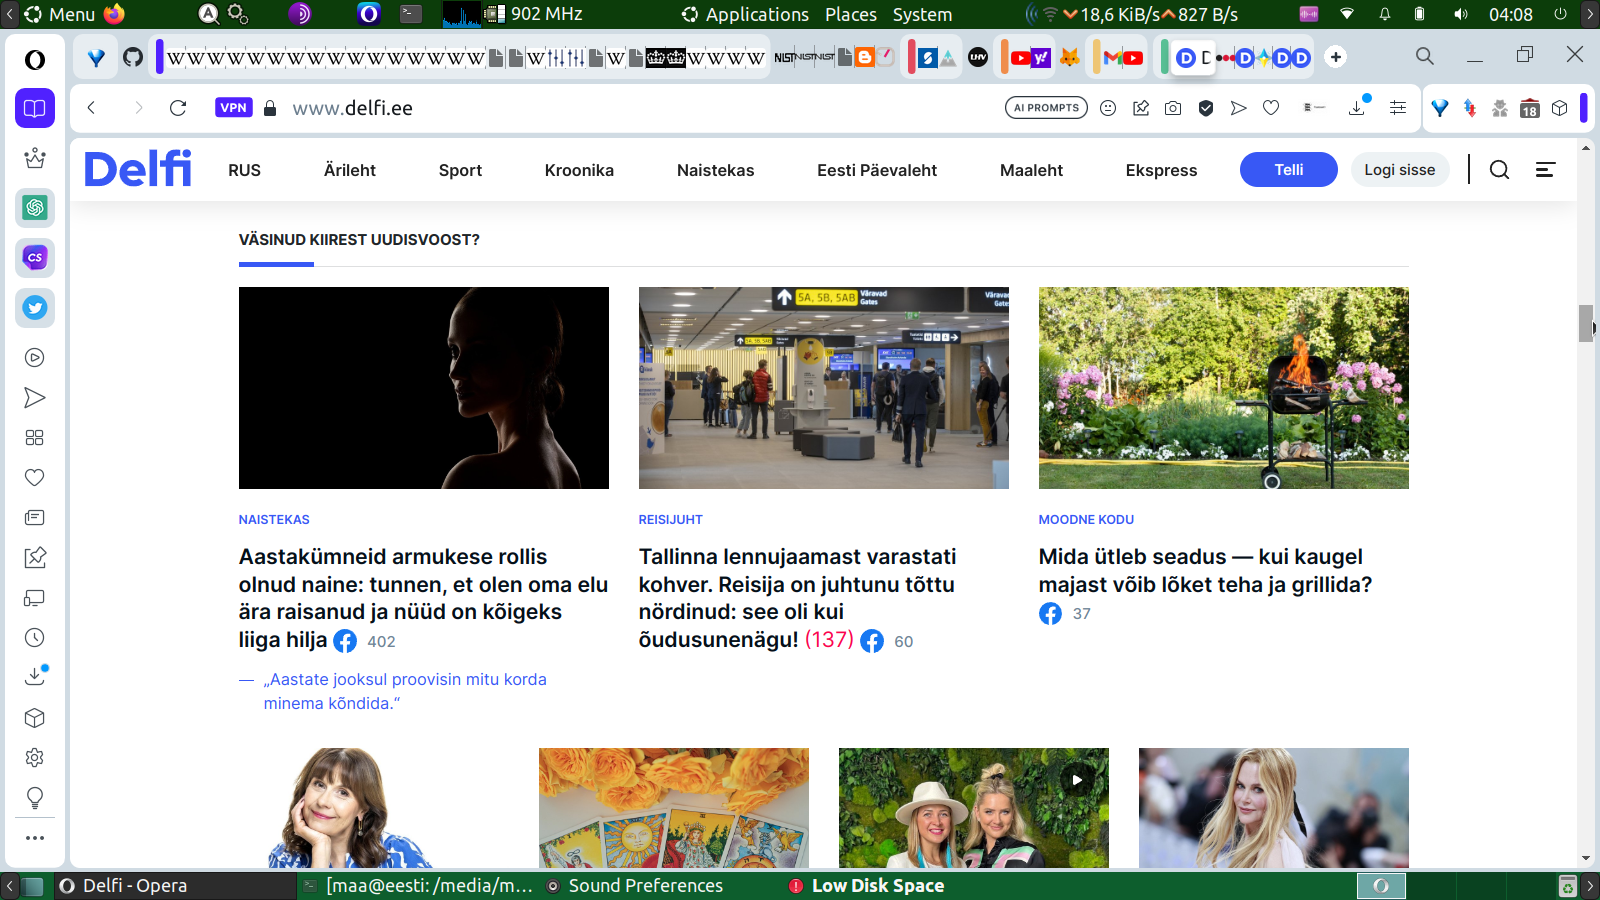Click the address bar URL www.delfi.ee

(x=353, y=108)
